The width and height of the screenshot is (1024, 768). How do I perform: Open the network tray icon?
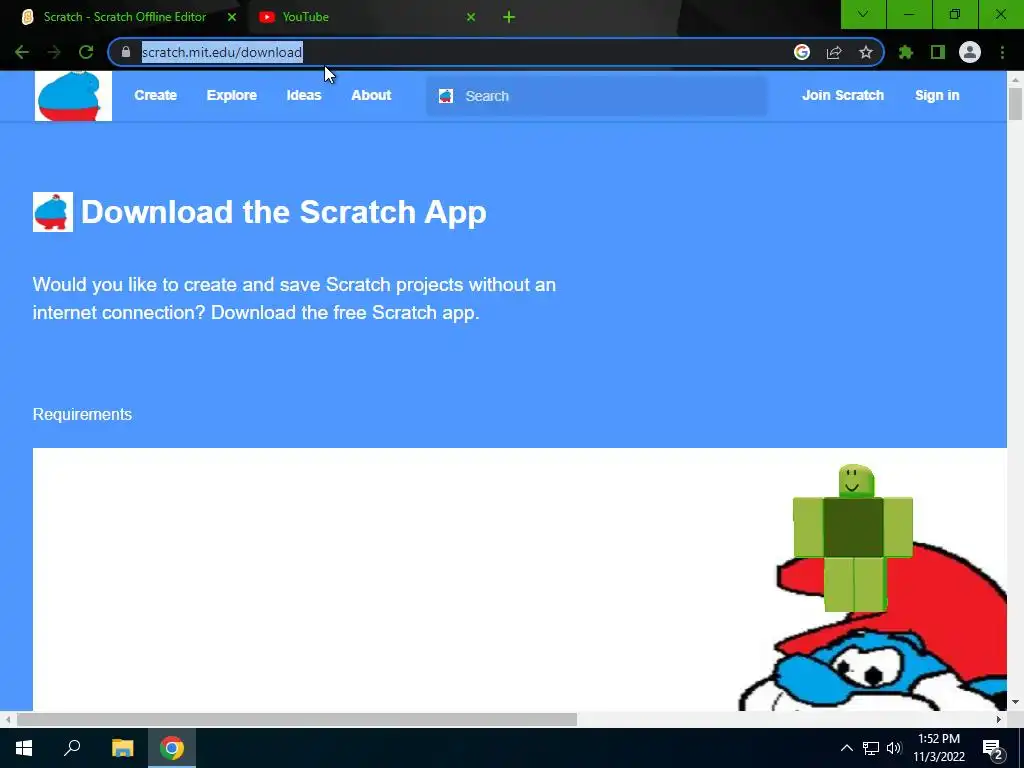coord(871,748)
